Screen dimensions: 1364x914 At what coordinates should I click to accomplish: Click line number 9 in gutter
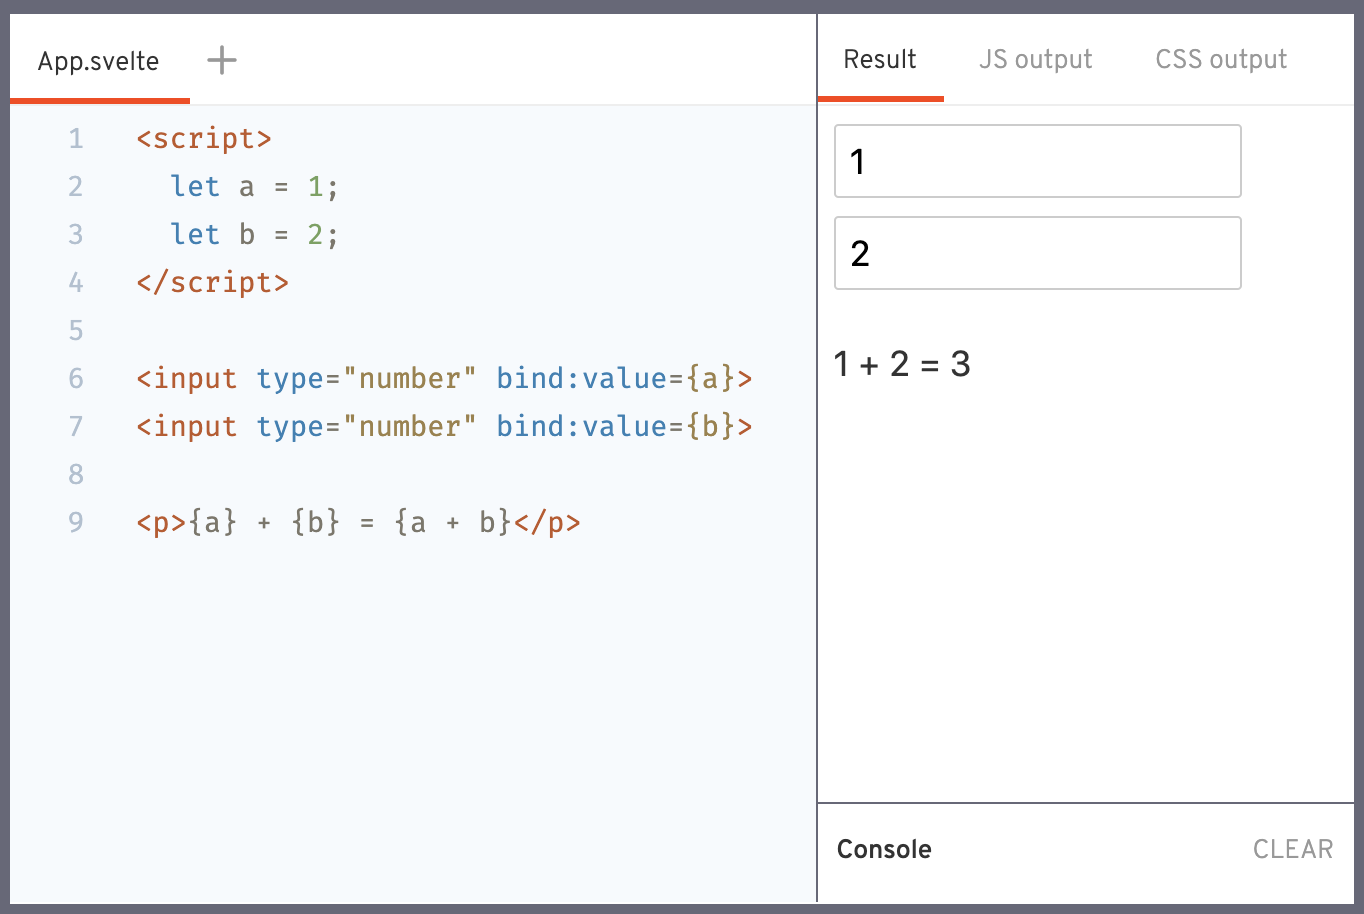pos(76,522)
